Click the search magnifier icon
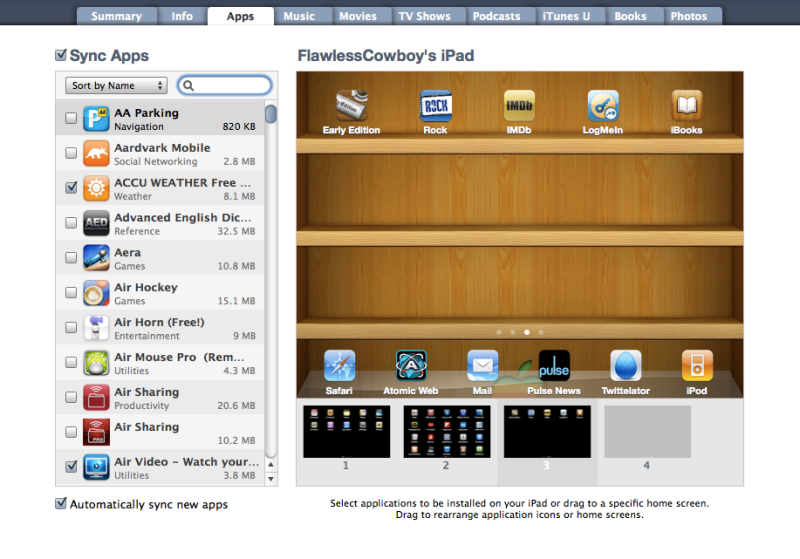 [188, 86]
